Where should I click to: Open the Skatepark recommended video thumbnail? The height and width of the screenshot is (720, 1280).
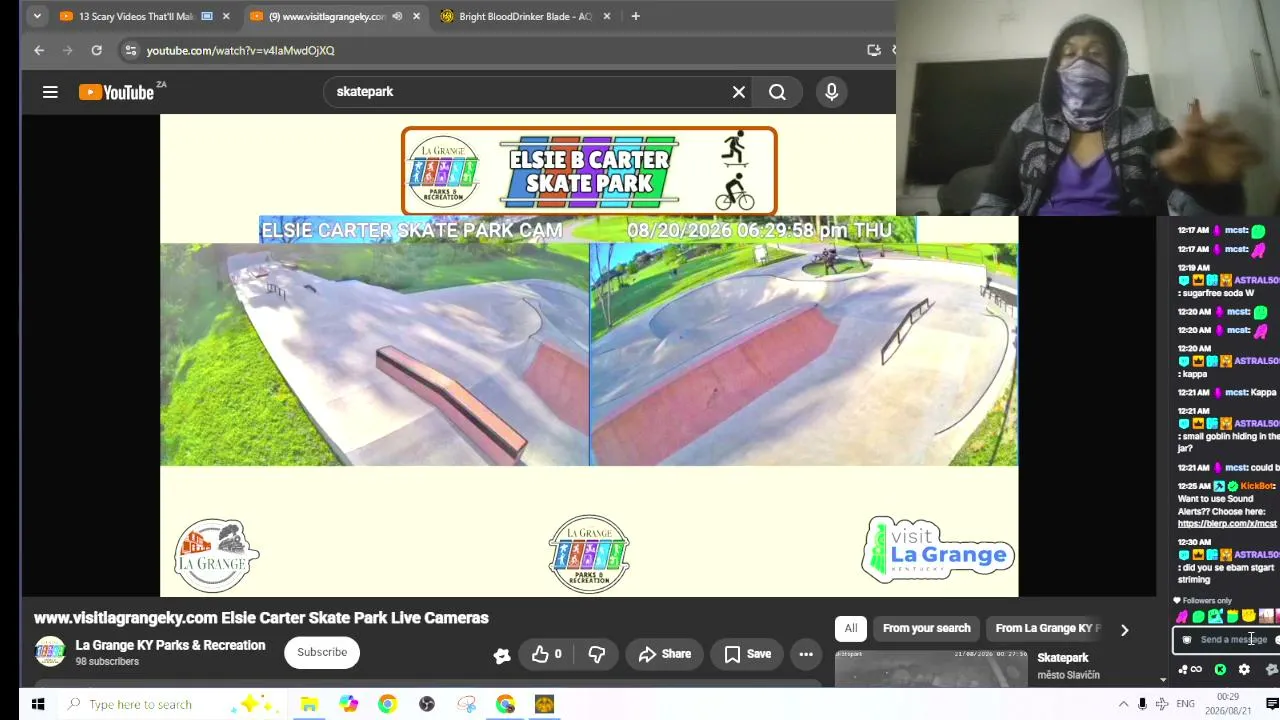(x=931, y=668)
